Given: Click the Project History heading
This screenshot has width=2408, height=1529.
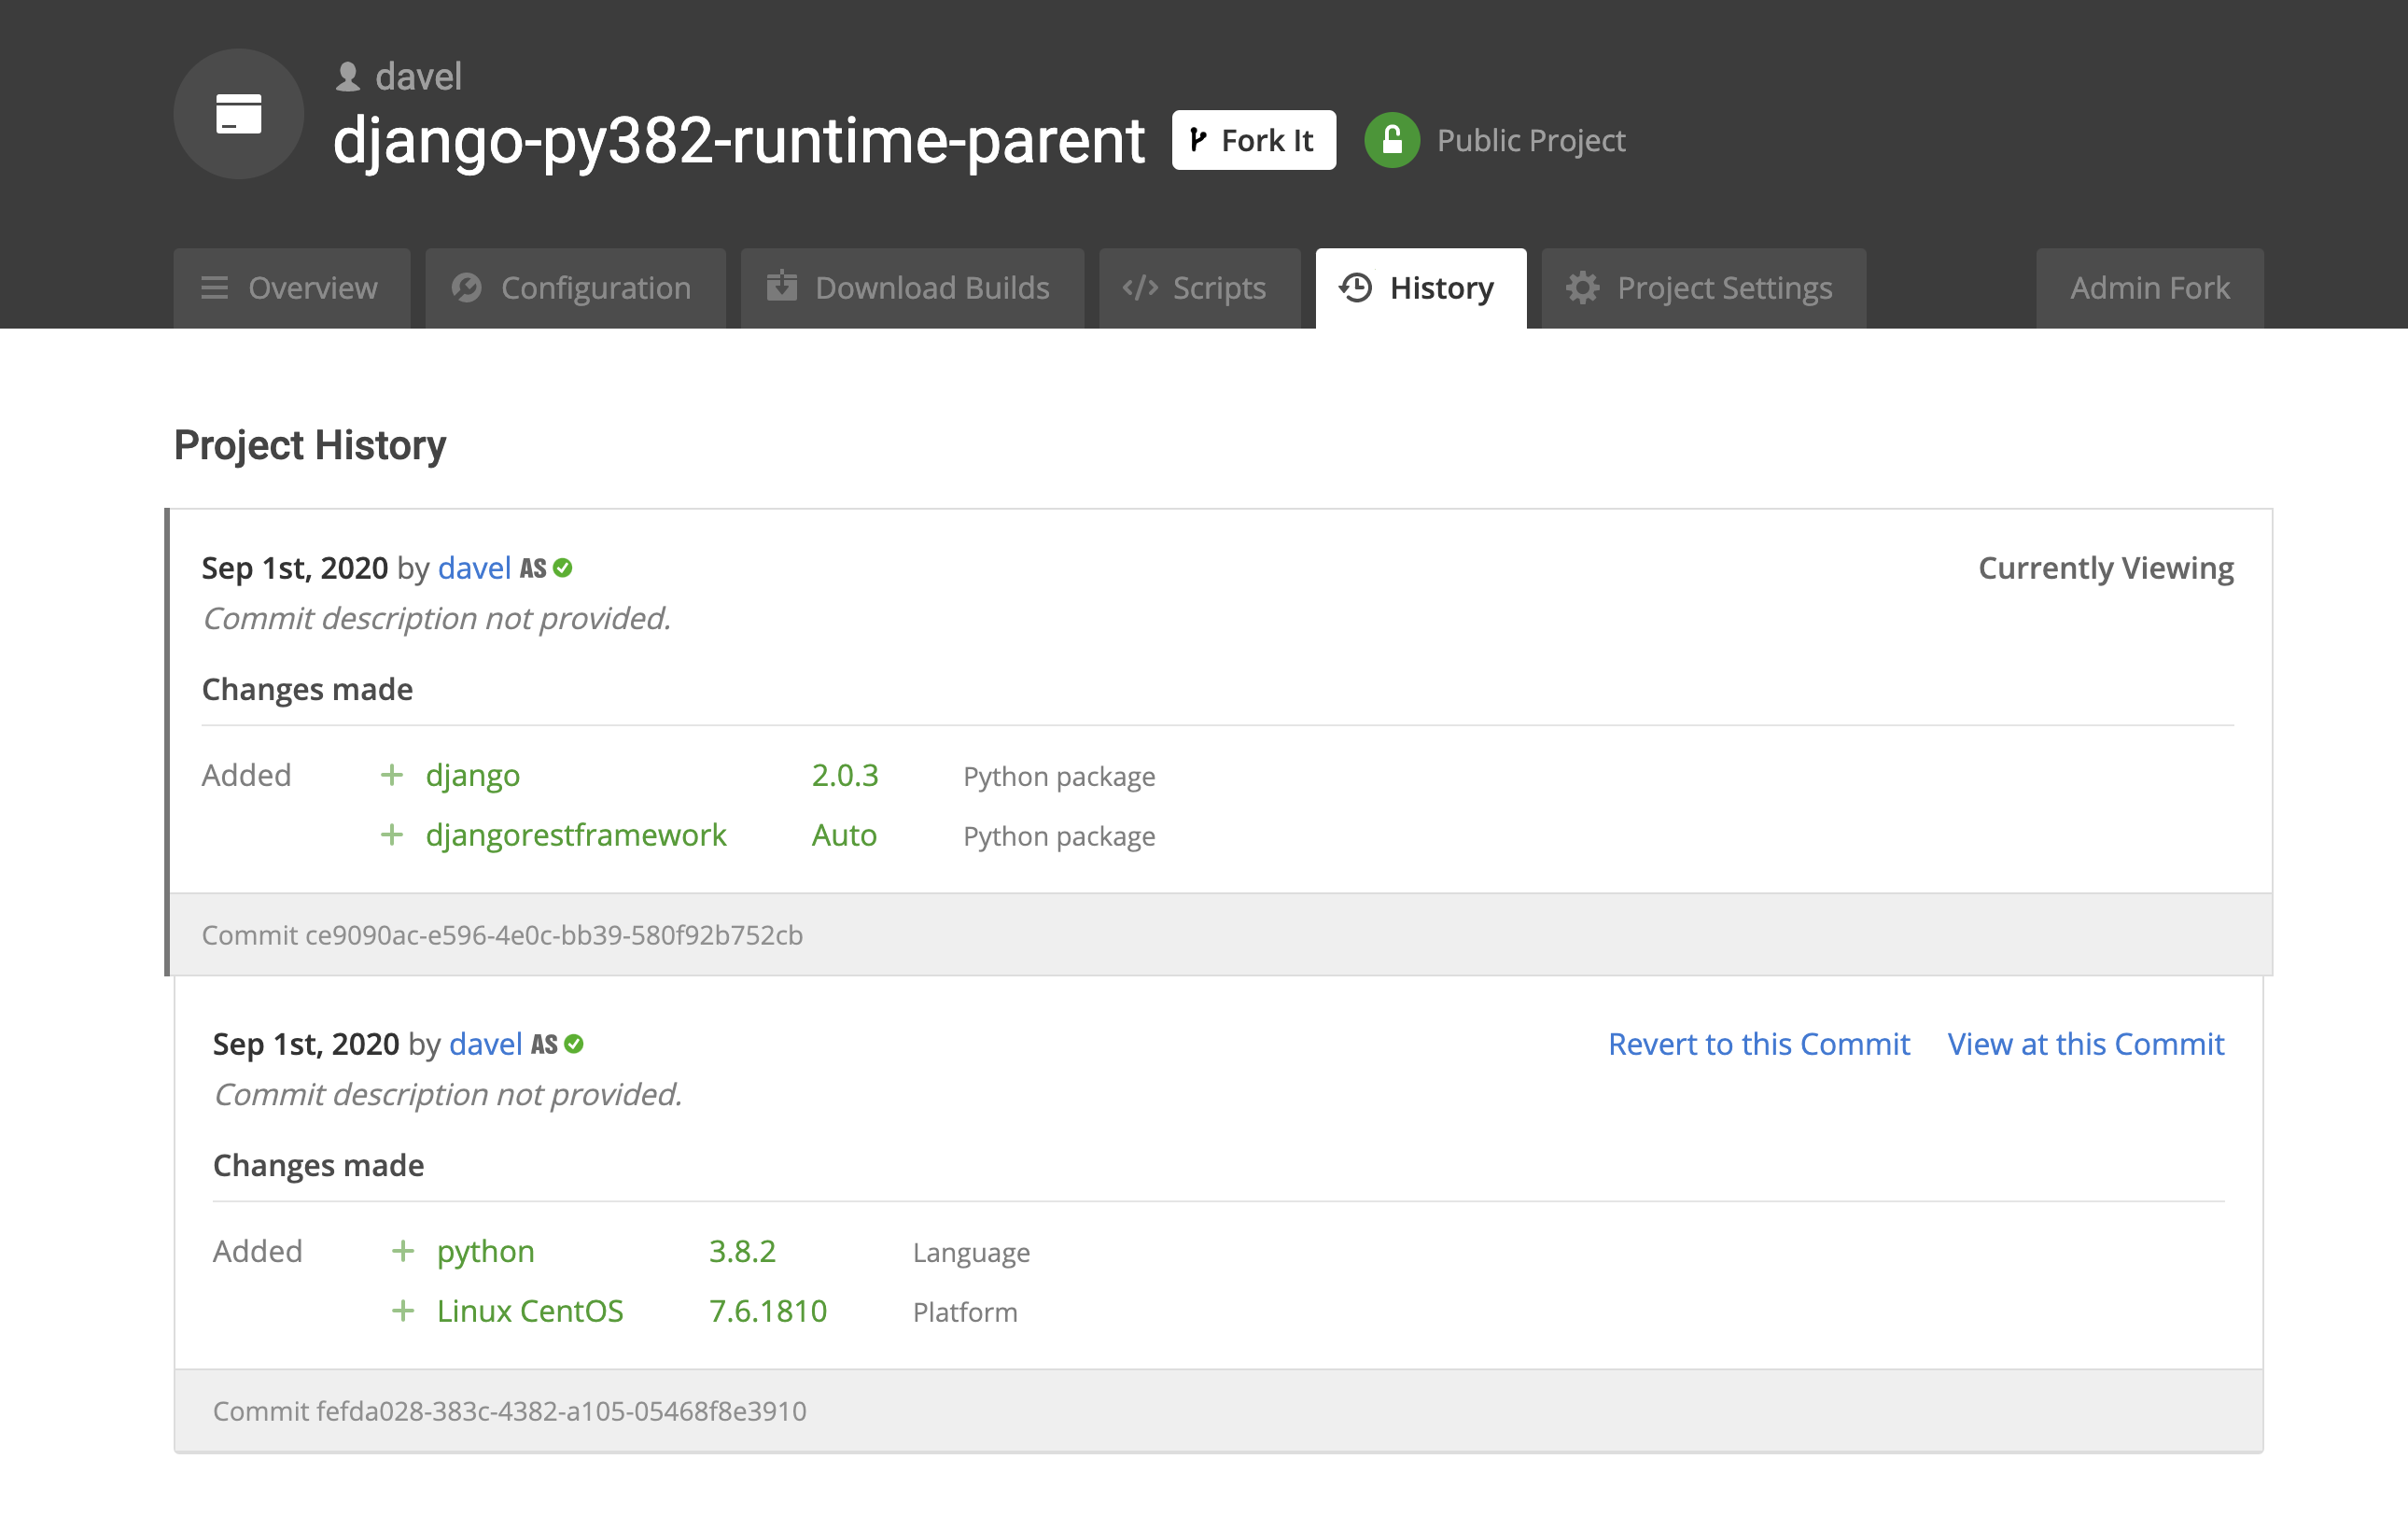Looking at the screenshot, I should [x=310, y=445].
